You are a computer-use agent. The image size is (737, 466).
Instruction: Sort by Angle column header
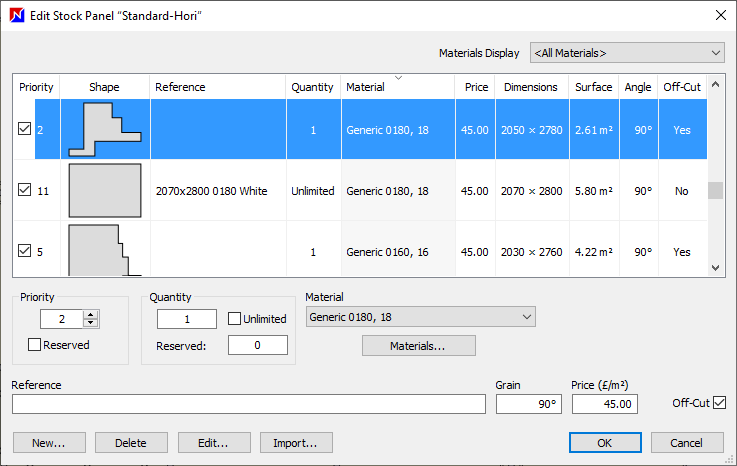tap(638, 87)
